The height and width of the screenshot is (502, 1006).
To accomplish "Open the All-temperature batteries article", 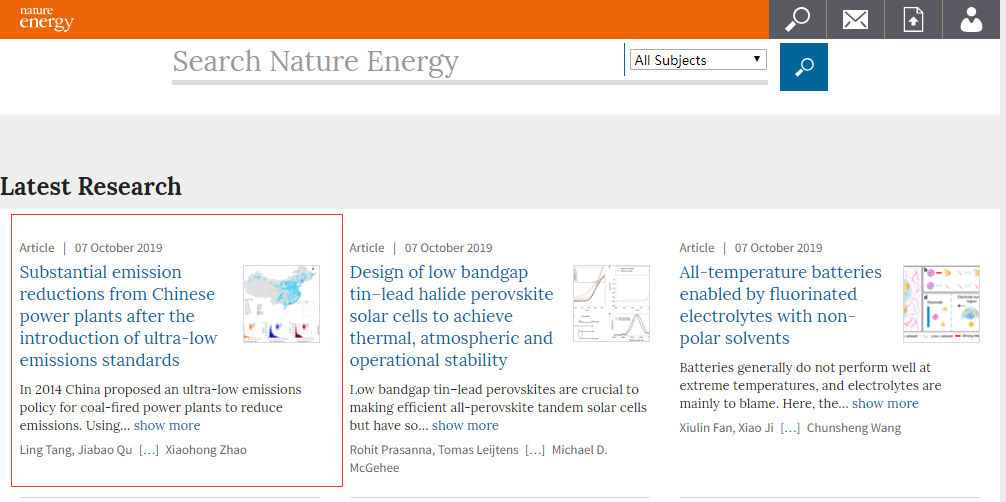I will pos(780,305).
